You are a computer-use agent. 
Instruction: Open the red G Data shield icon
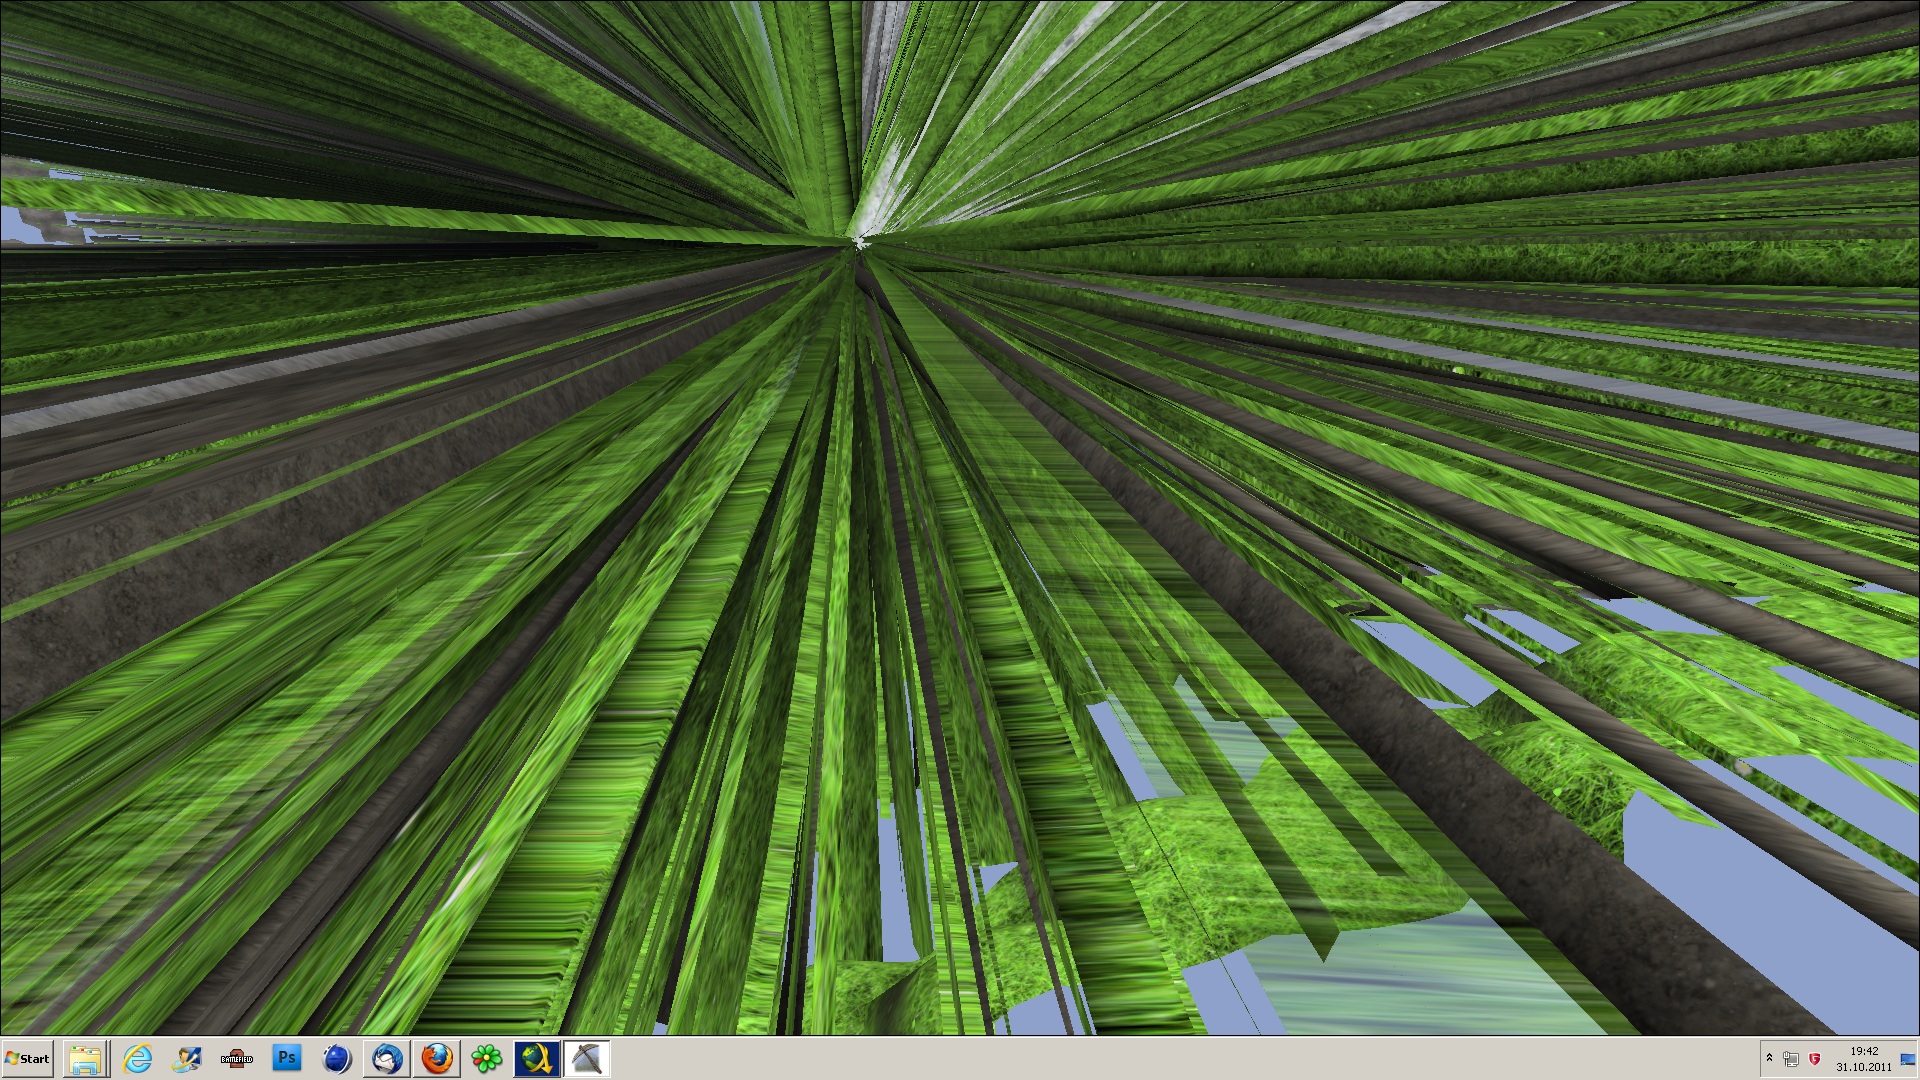(1814, 1059)
